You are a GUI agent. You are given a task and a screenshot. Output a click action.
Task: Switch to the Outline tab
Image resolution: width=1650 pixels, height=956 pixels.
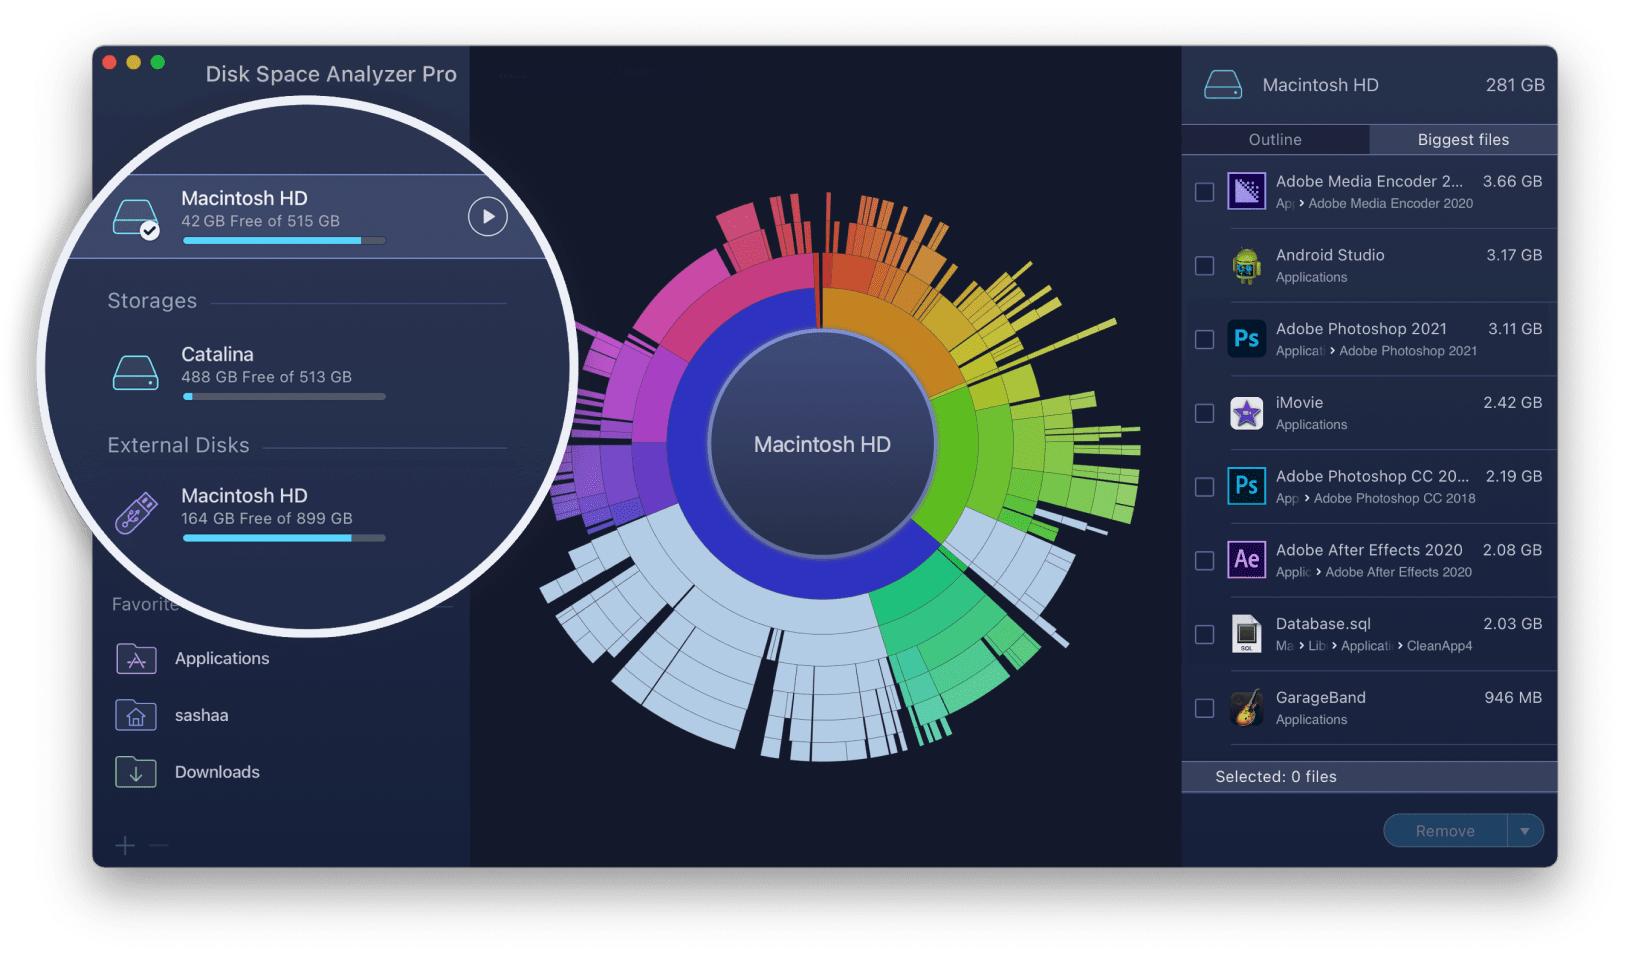pos(1275,140)
